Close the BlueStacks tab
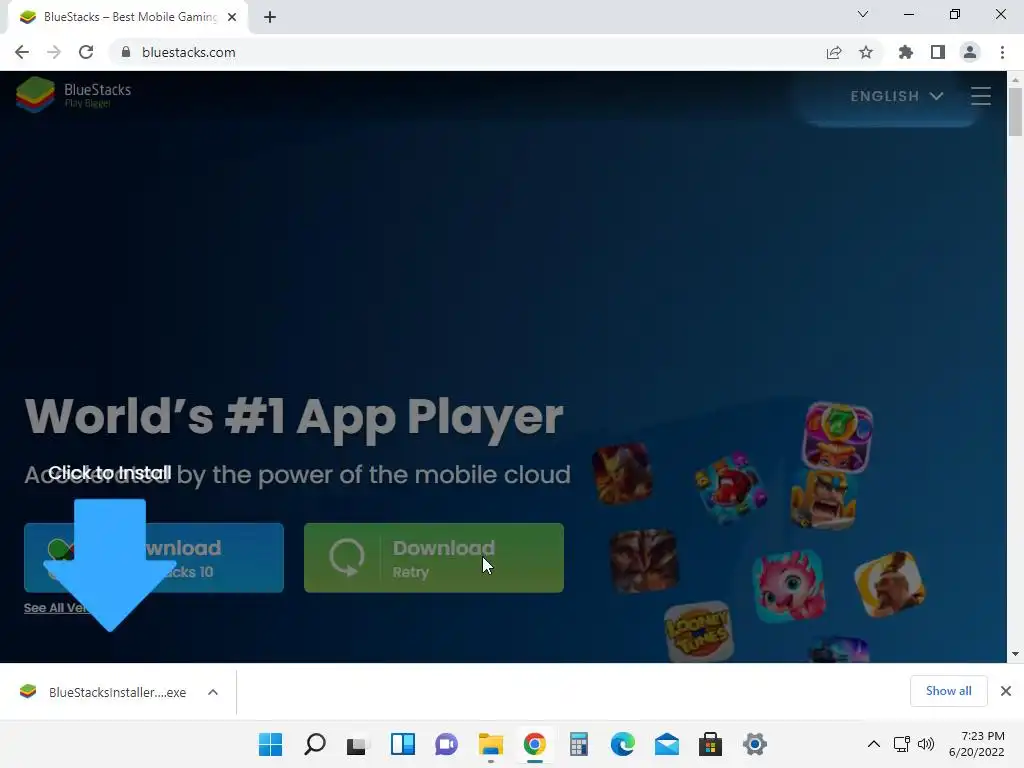 coord(232,17)
